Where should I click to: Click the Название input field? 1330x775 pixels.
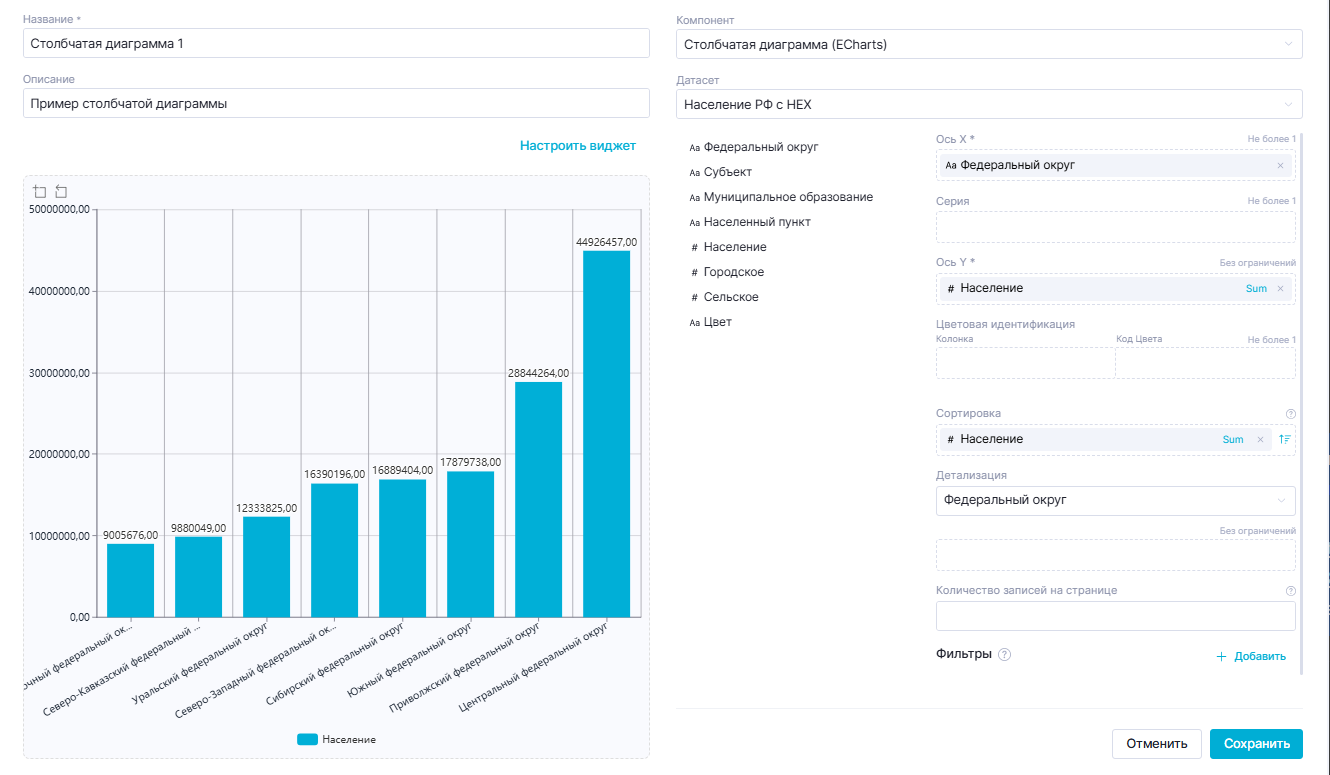click(336, 44)
